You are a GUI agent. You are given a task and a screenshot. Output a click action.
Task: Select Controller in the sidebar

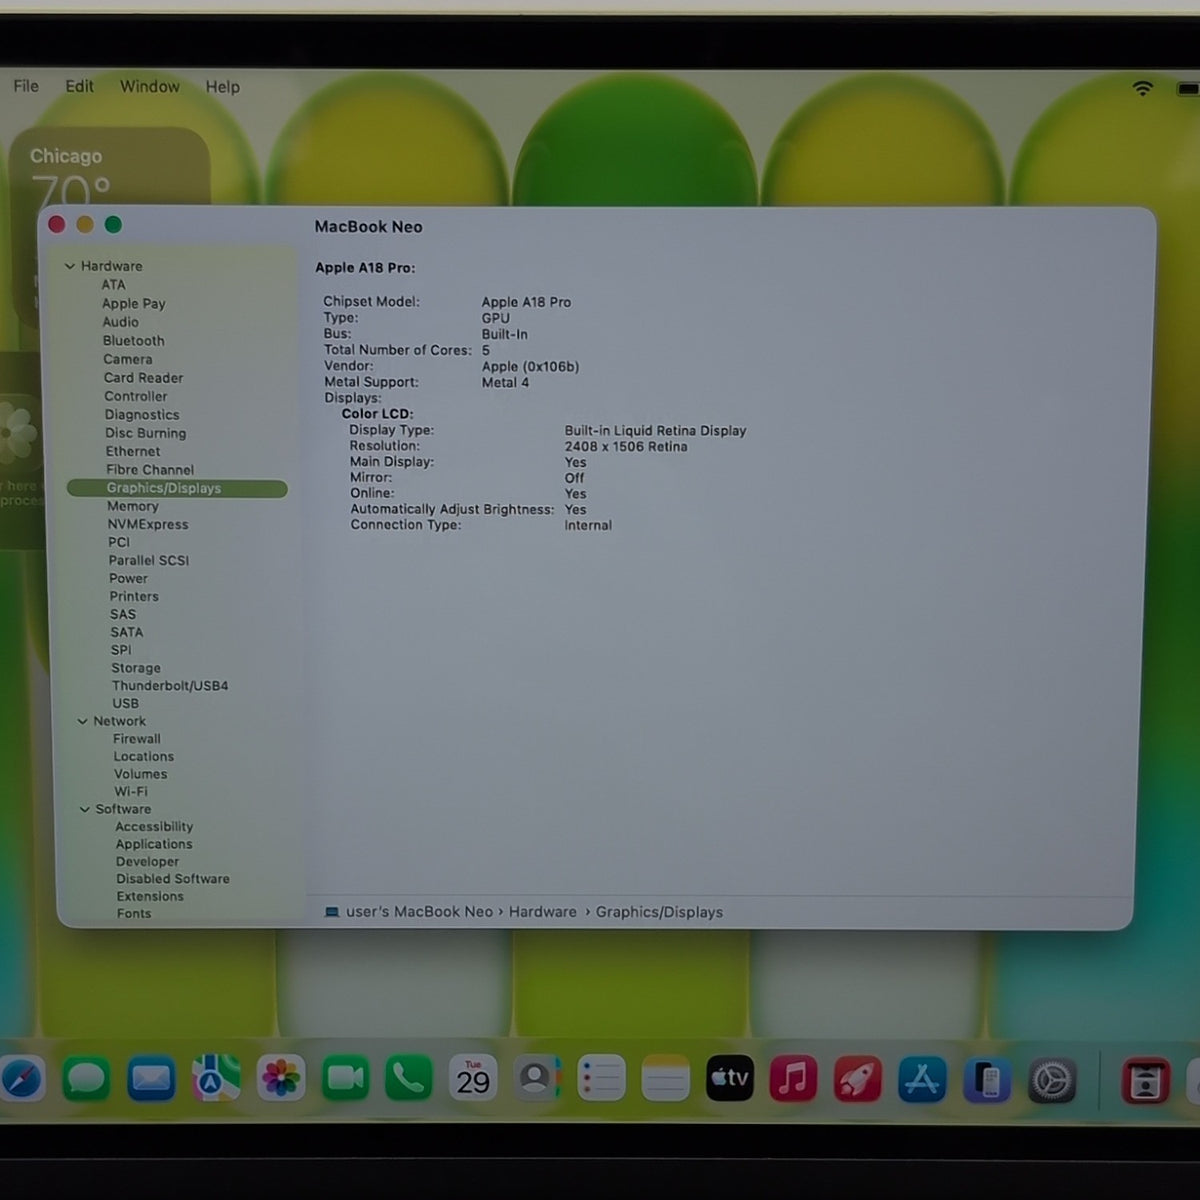135,396
